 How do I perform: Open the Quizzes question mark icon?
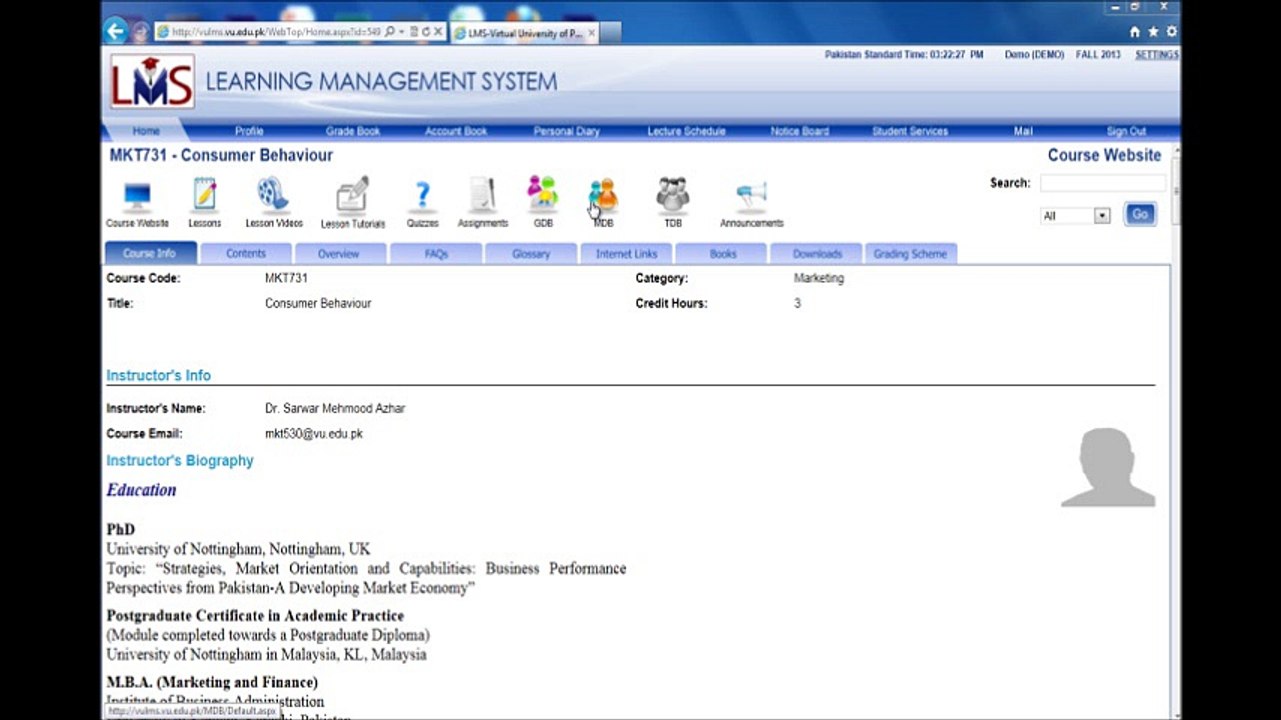pyautogui.click(x=422, y=195)
